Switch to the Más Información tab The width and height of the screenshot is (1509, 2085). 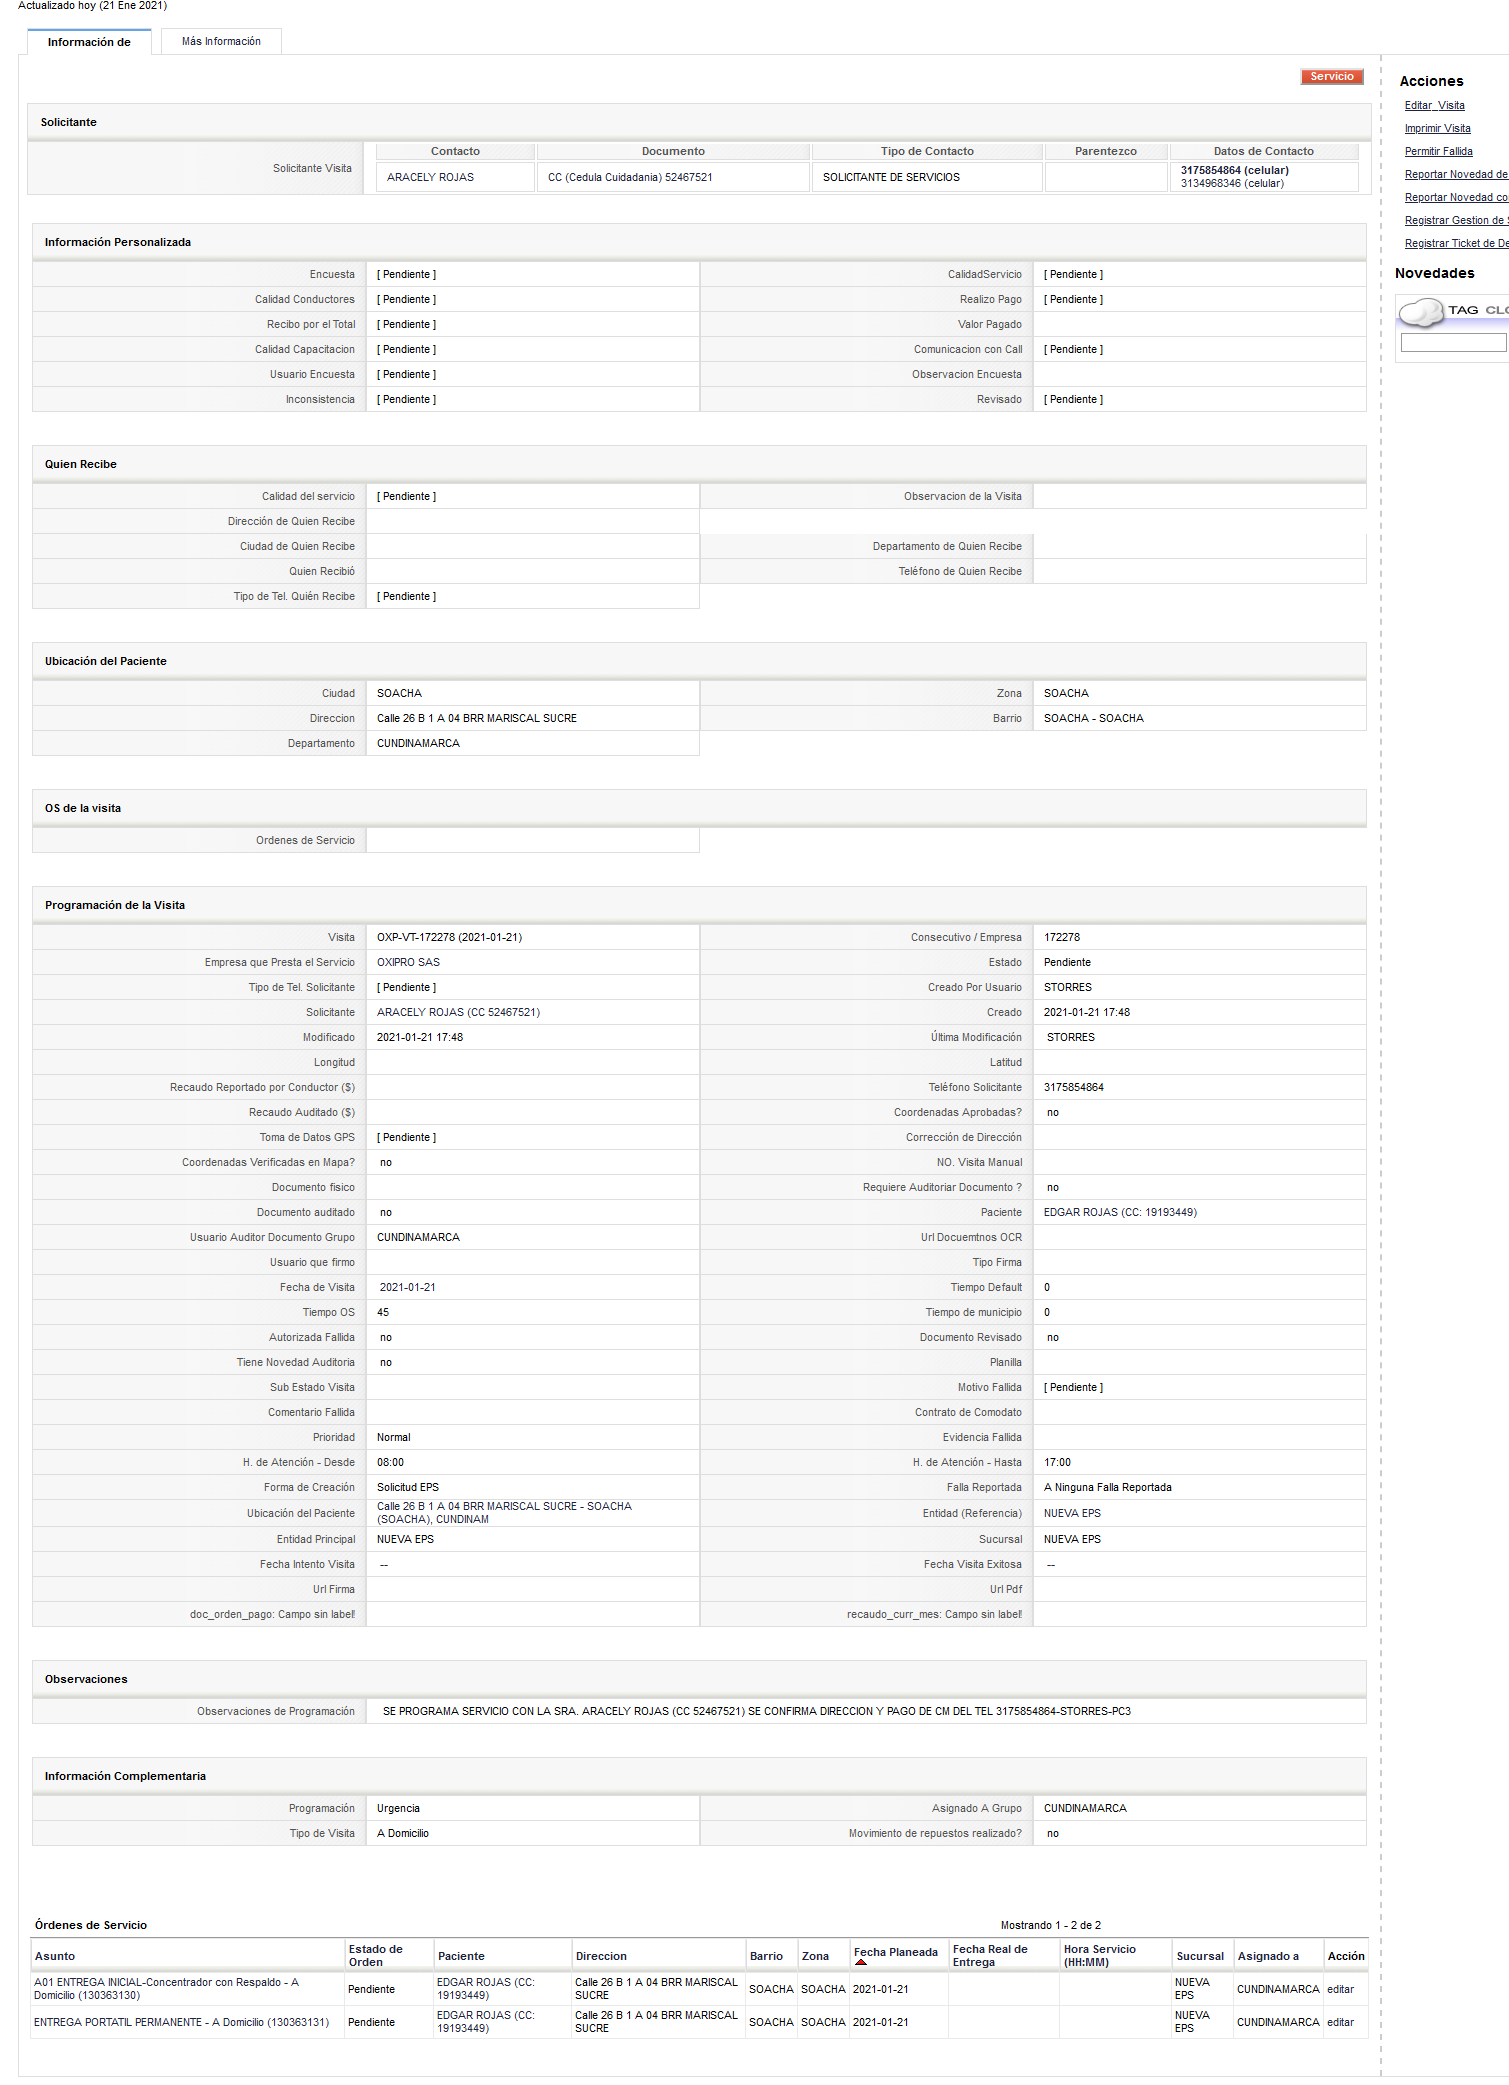221,41
